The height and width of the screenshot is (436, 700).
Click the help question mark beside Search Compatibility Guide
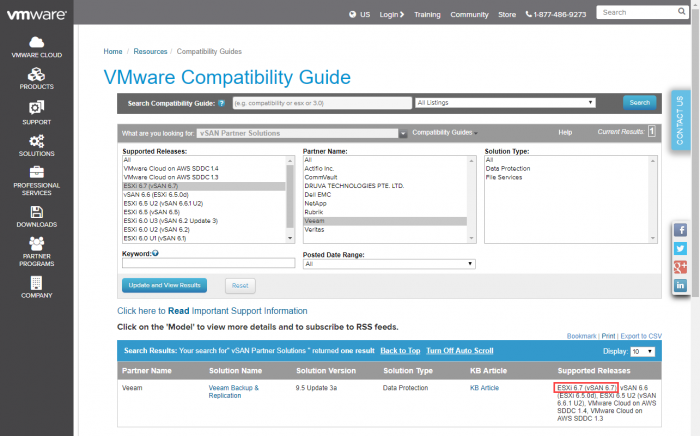(221, 103)
